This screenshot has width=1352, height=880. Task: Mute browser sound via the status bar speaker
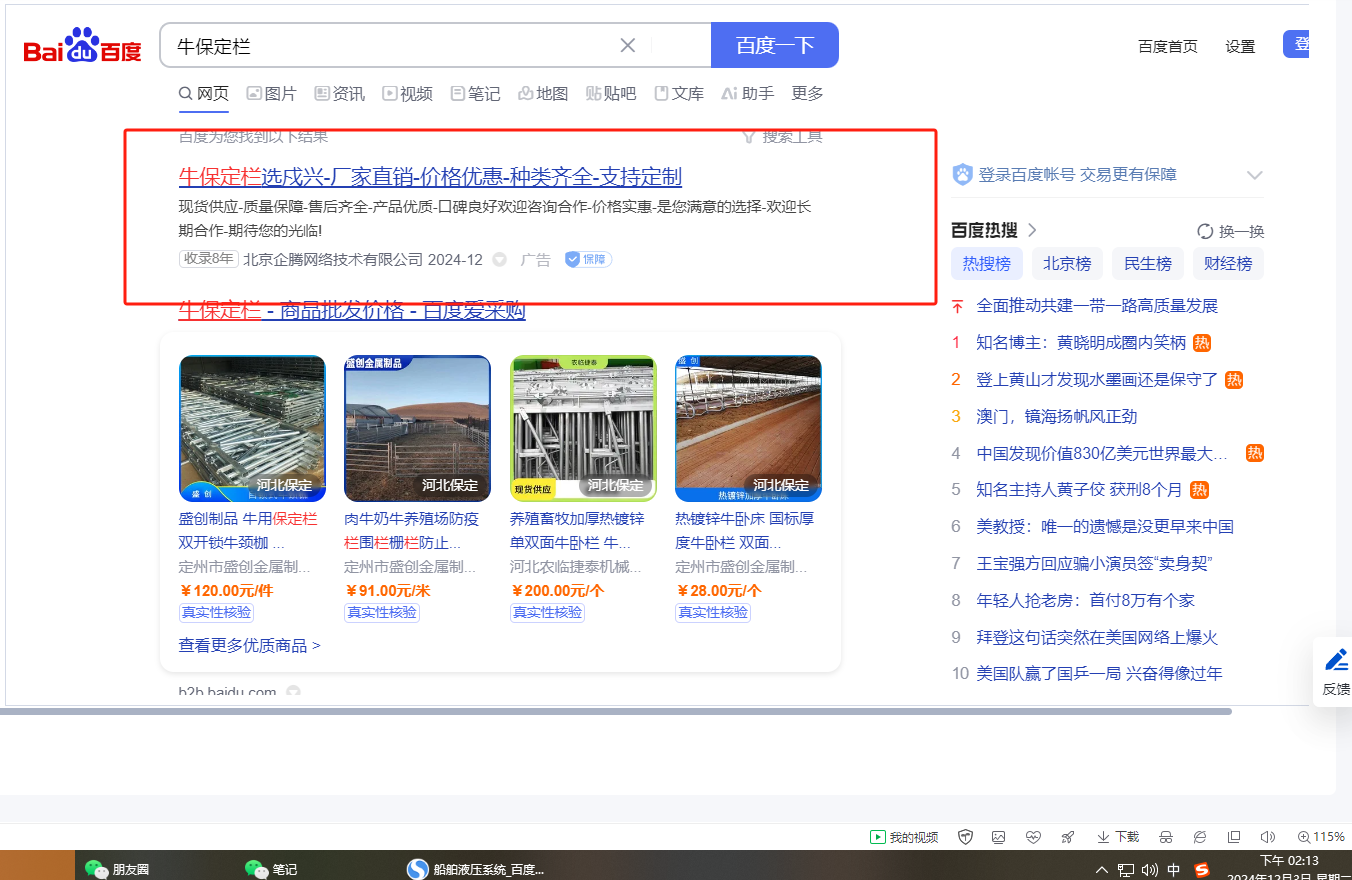pos(1268,837)
